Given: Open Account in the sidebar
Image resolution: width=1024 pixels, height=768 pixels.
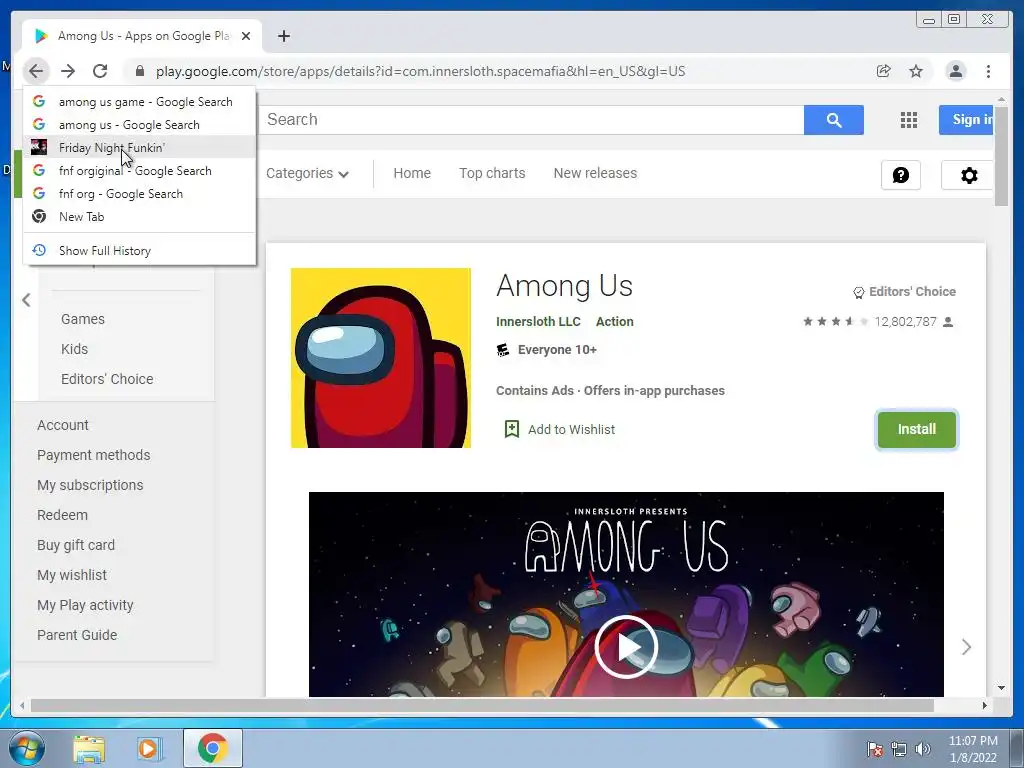Looking at the screenshot, I should (63, 424).
